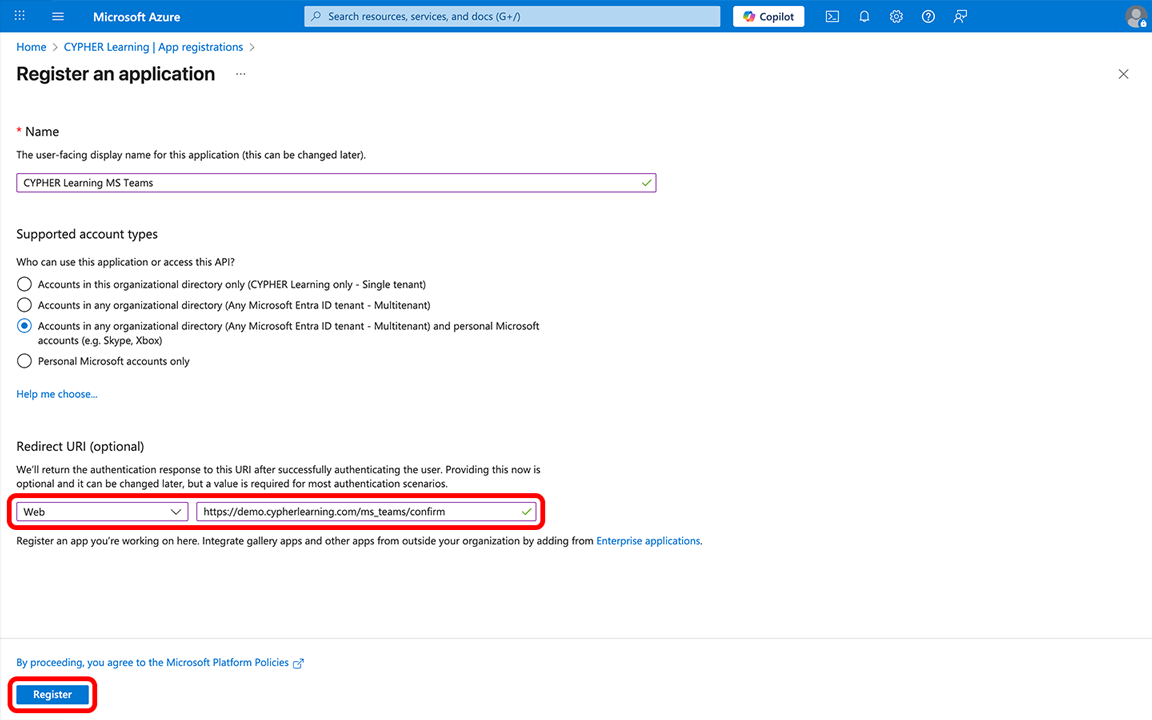Click the Redirect URI text field
Image resolution: width=1152 pixels, height=720 pixels.
pyautogui.click(x=366, y=511)
